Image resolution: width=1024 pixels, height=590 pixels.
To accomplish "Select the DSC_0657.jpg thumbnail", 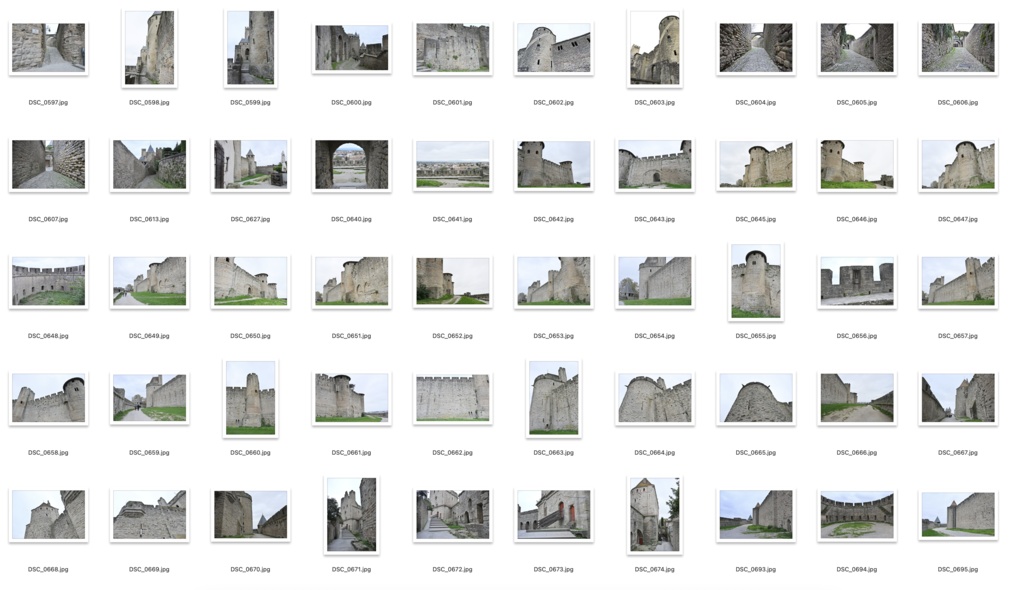I will coord(958,282).
